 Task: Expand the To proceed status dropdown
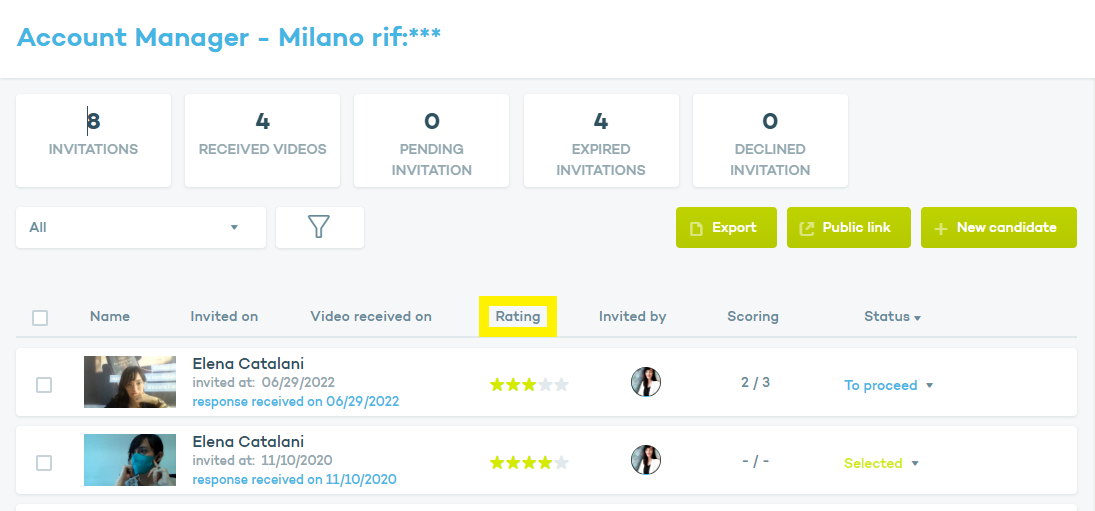point(929,386)
